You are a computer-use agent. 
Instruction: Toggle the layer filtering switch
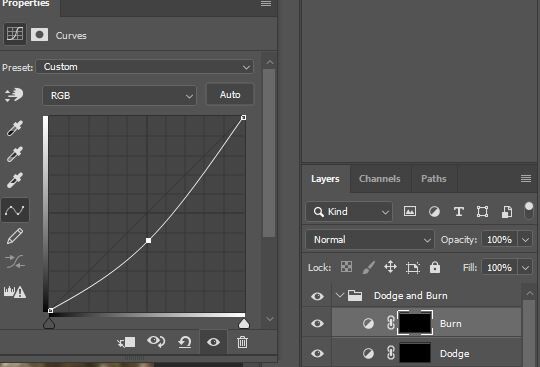click(529, 210)
